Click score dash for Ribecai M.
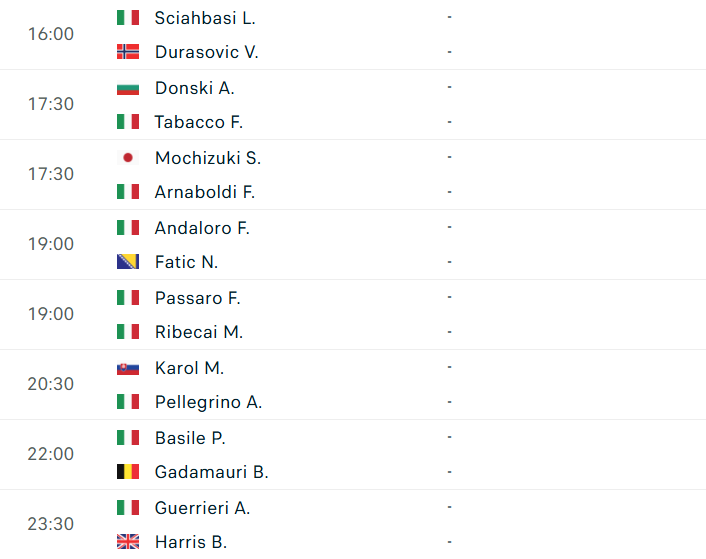Viewport: 706px width, 559px height. pyautogui.click(x=450, y=331)
